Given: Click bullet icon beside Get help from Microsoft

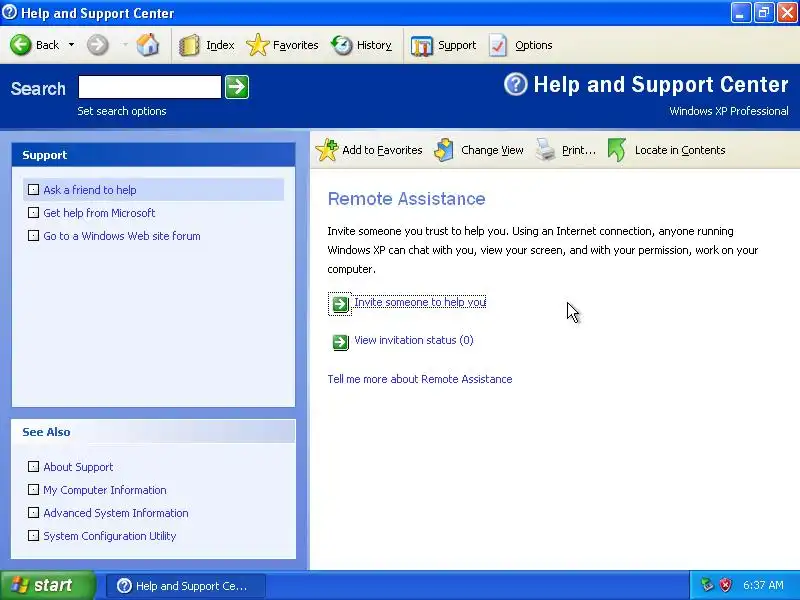Looking at the screenshot, I should point(33,213).
